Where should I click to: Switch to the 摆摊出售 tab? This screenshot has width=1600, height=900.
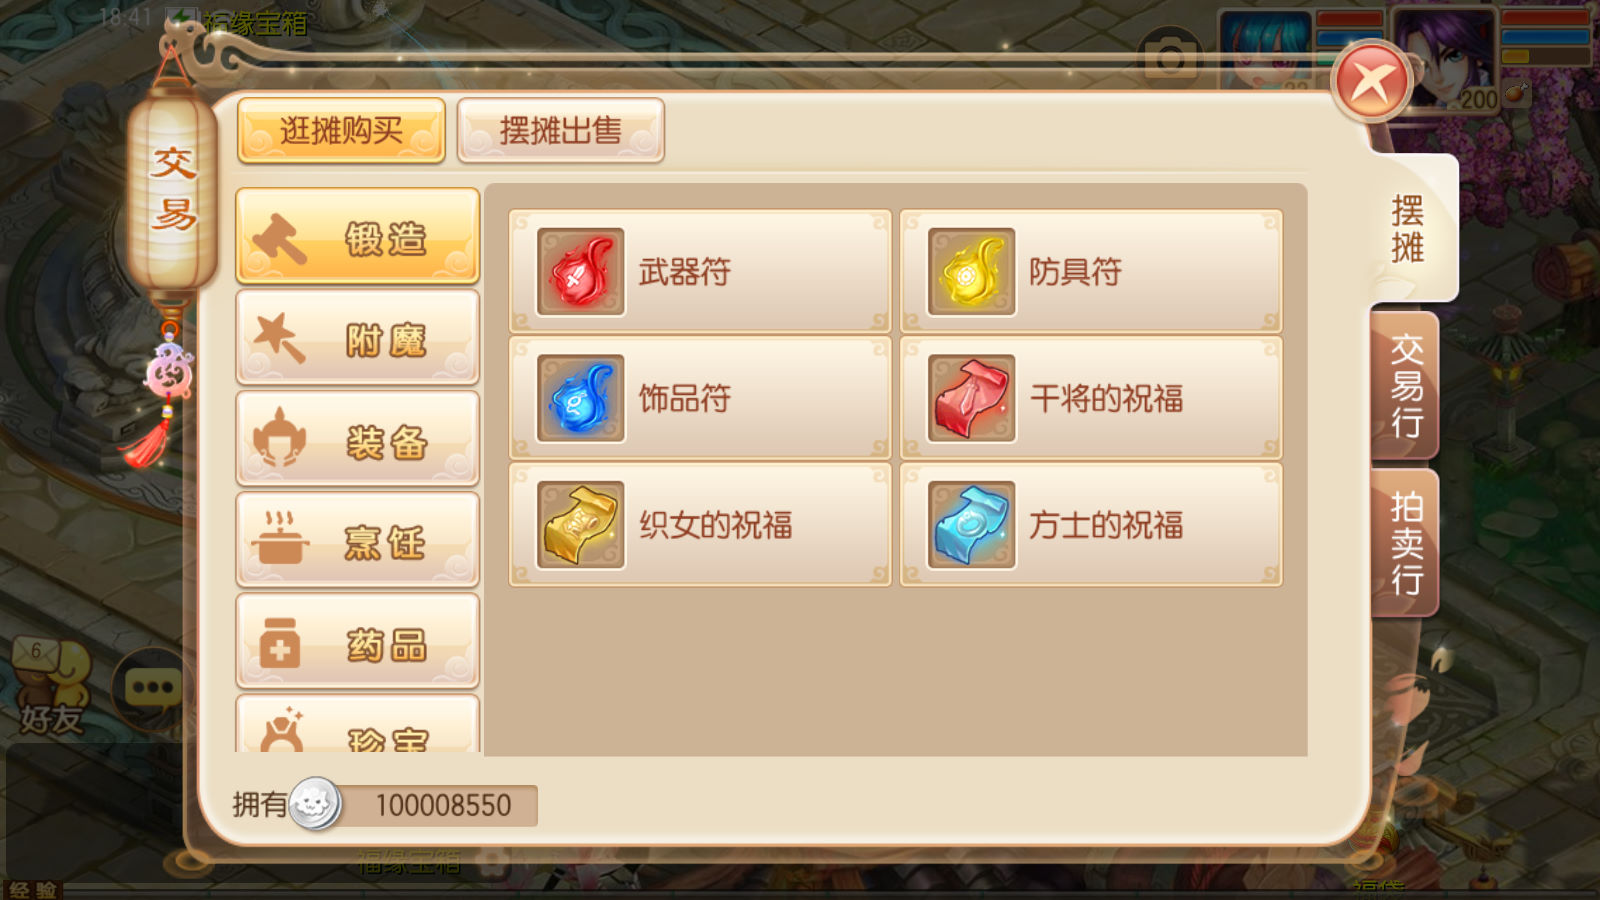tap(561, 130)
